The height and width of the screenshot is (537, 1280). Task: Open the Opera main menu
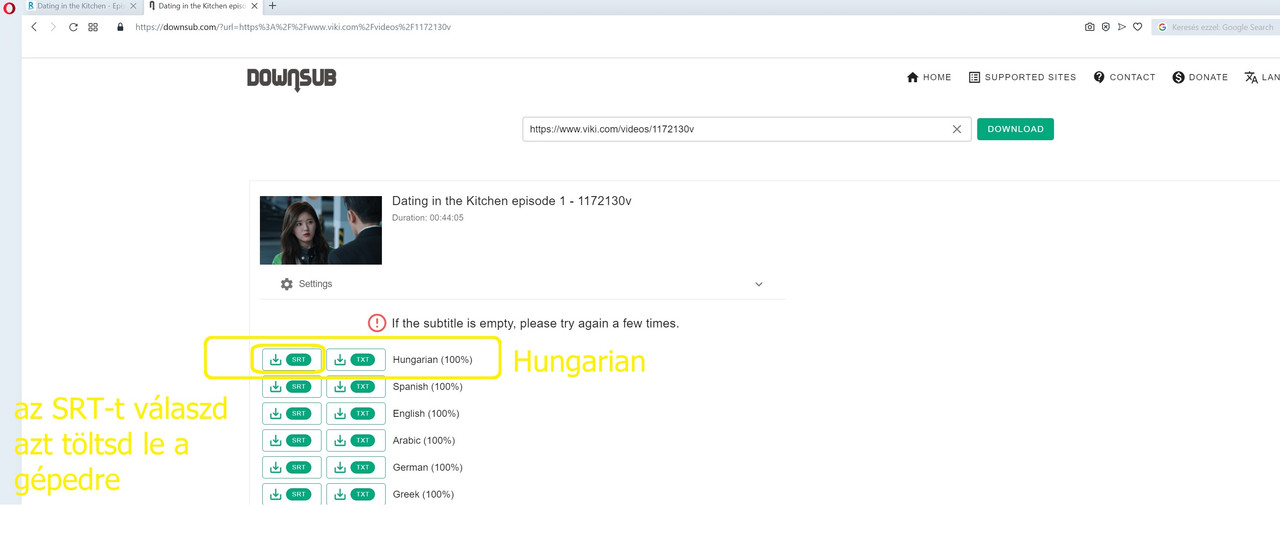coord(9,6)
